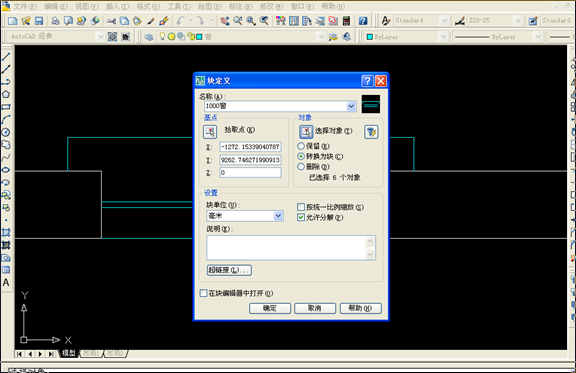576x373 pixels.
Task: Open the 编辑 menu
Action: click(x=56, y=6)
